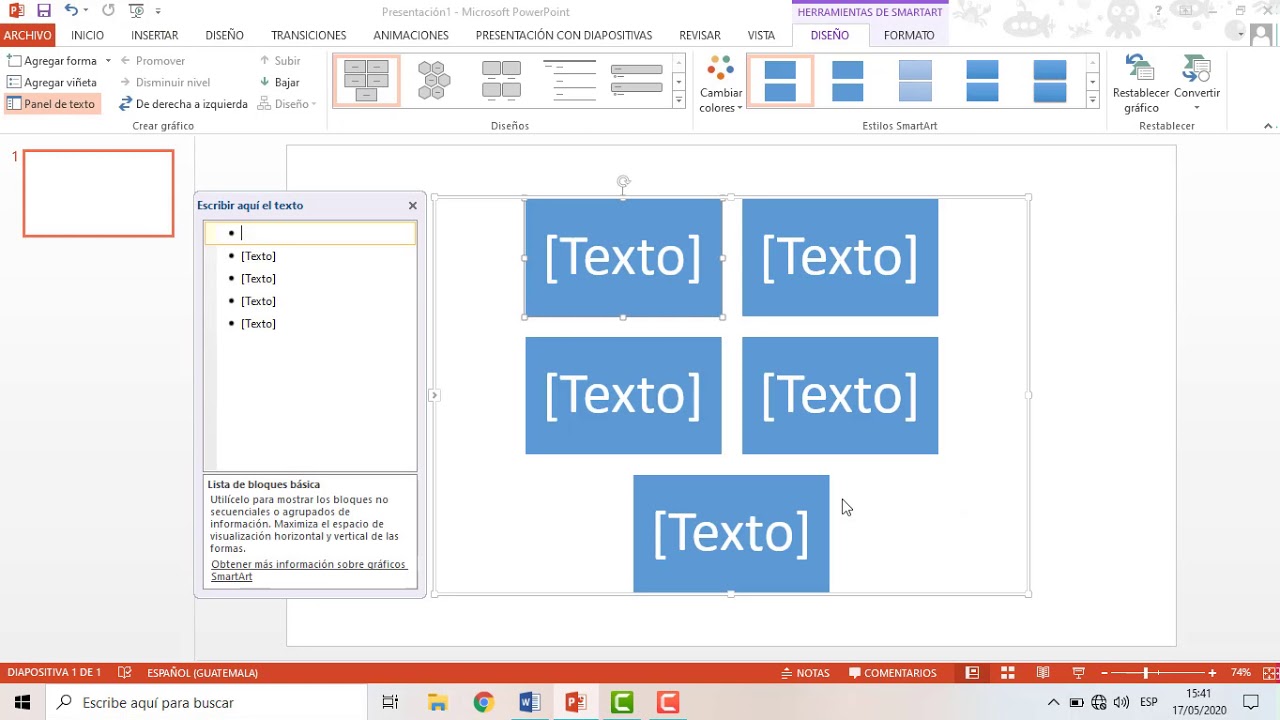Click the rotation handle above the shape
1280x720 pixels.
tap(623, 182)
